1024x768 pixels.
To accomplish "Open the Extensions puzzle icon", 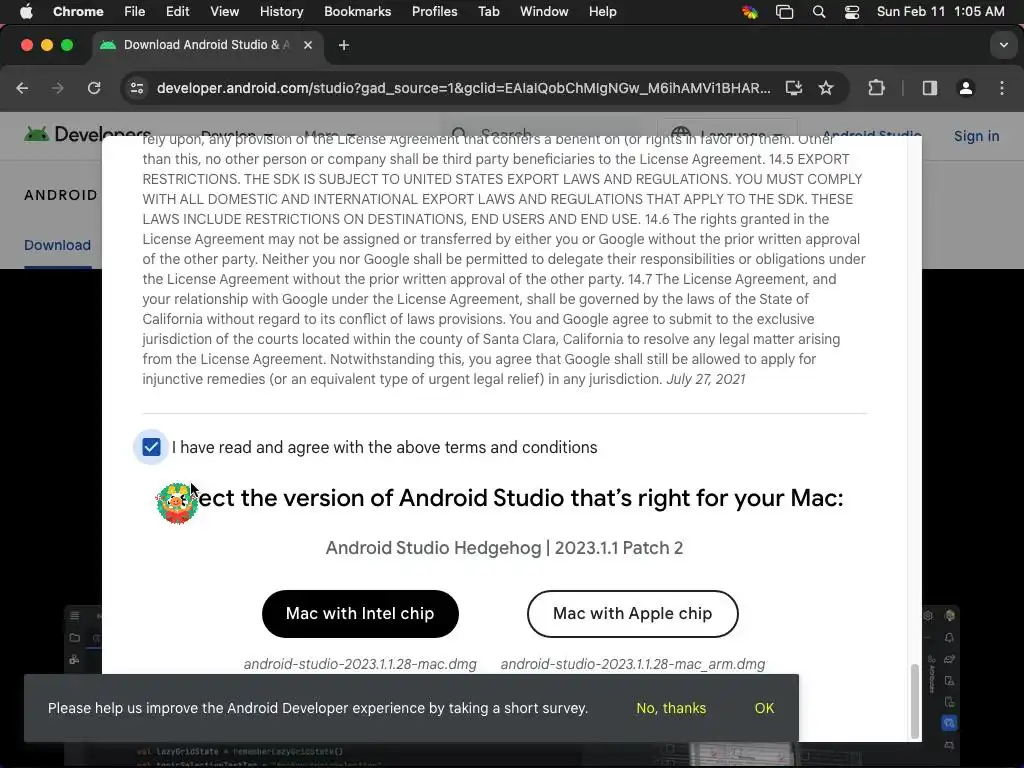I will (x=876, y=88).
